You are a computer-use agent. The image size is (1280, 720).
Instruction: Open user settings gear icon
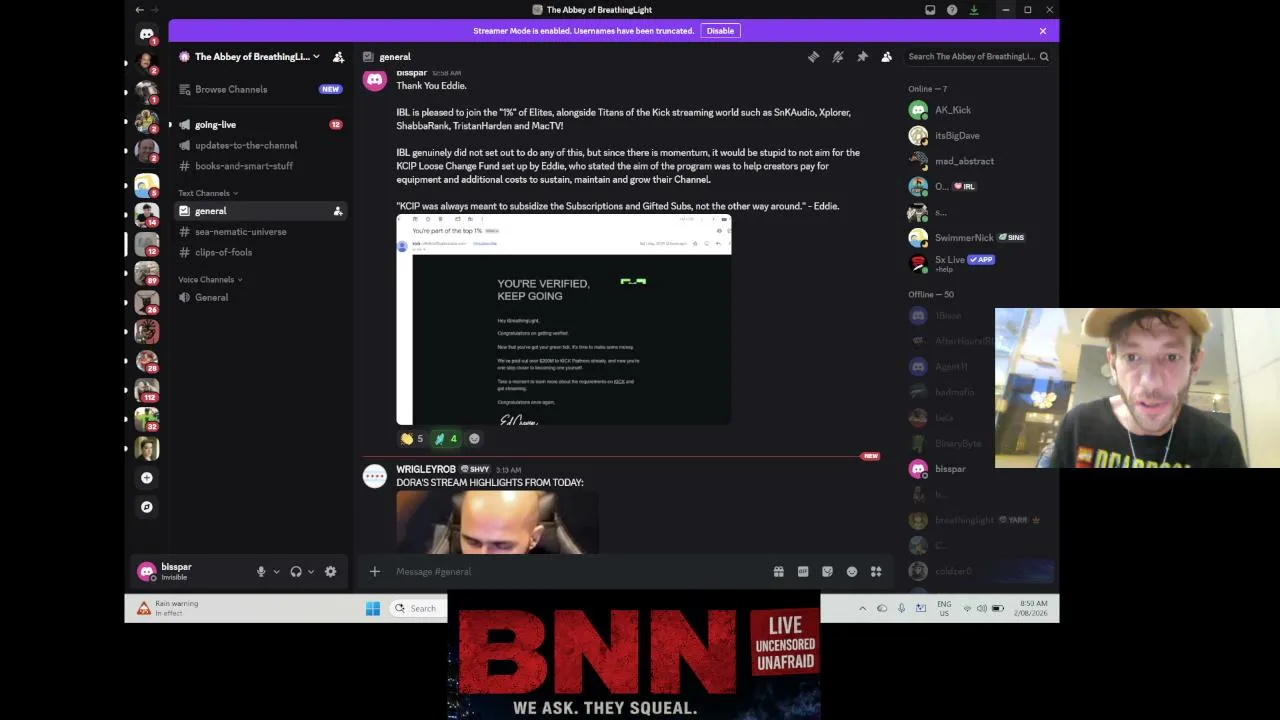coord(331,572)
